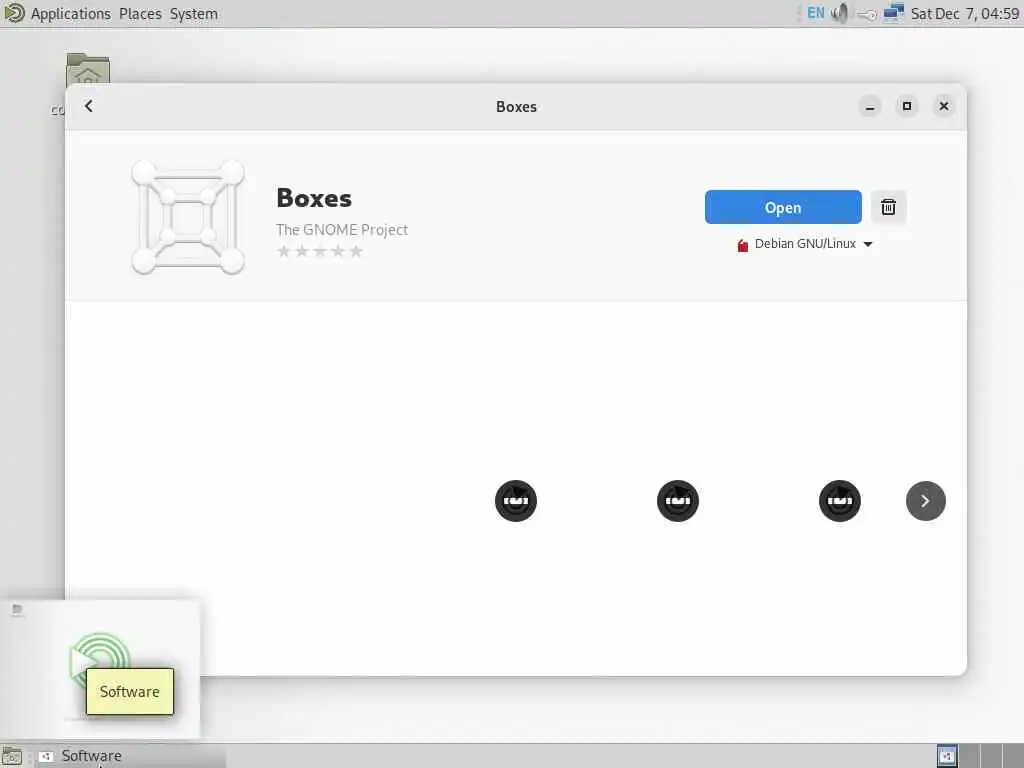Expand the Debian GNU/Linux source dropdown
This screenshot has height=768, width=1024.
pos(805,244)
